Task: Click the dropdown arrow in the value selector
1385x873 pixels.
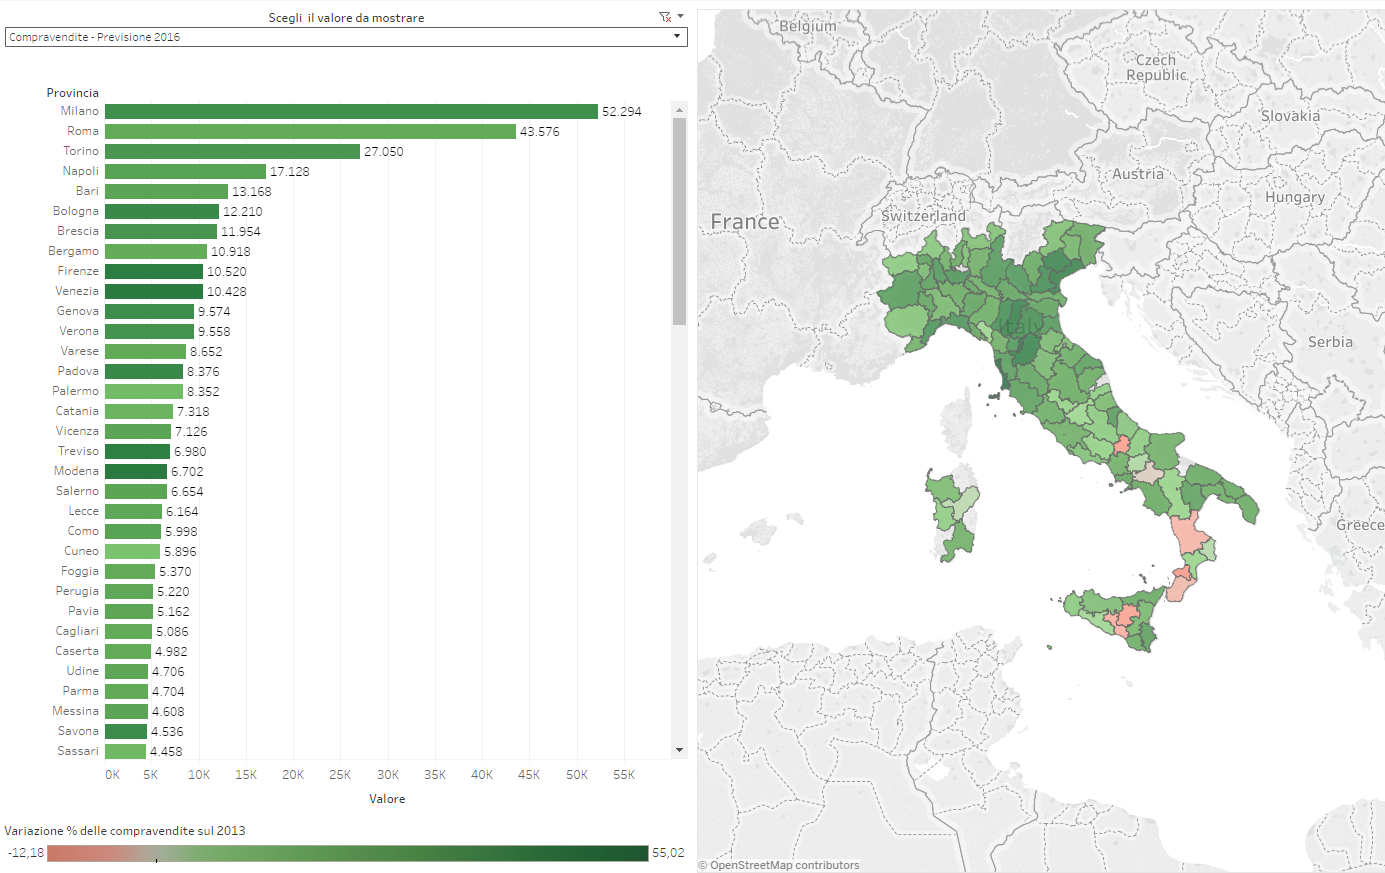Action: pyautogui.click(x=677, y=37)
